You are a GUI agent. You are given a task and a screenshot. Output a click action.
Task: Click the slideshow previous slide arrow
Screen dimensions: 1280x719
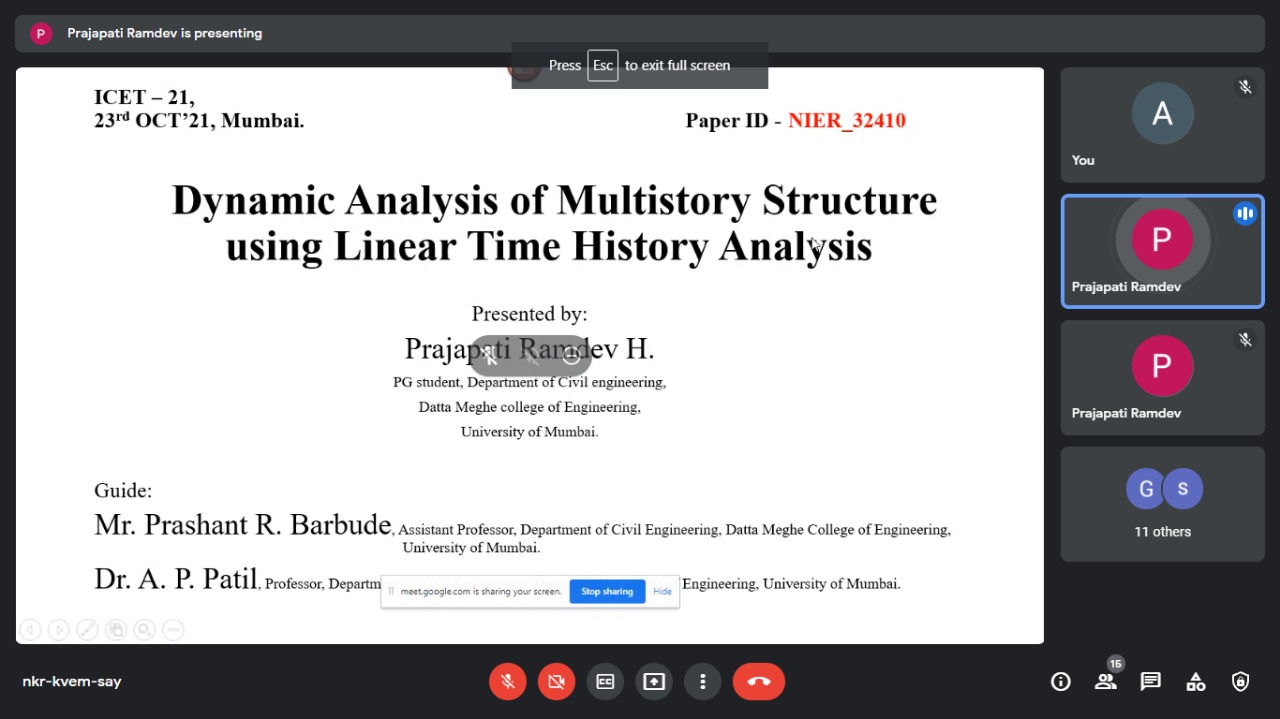(x=30, y=629)
